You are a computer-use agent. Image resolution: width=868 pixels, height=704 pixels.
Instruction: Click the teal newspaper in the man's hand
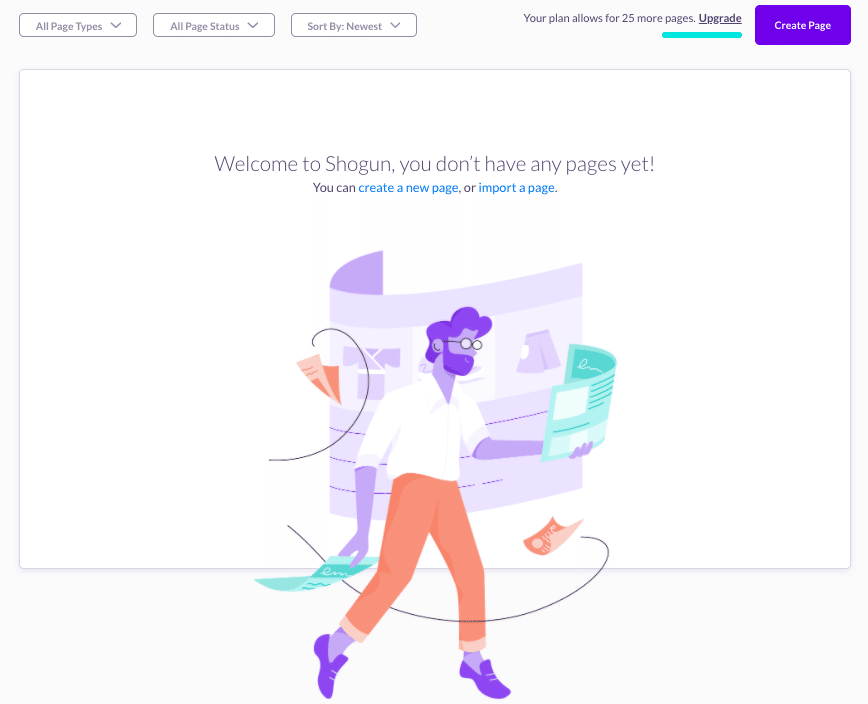click(580, 403)
